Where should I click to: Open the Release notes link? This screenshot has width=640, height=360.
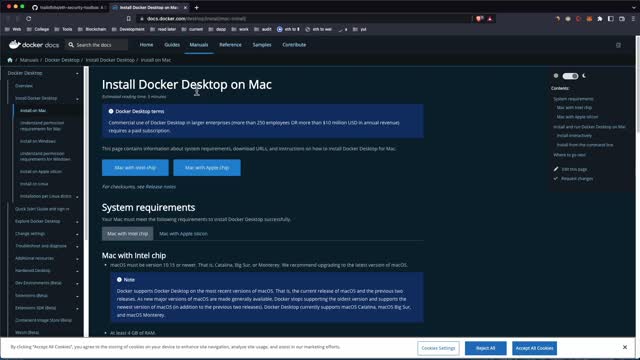click(161, 187)
